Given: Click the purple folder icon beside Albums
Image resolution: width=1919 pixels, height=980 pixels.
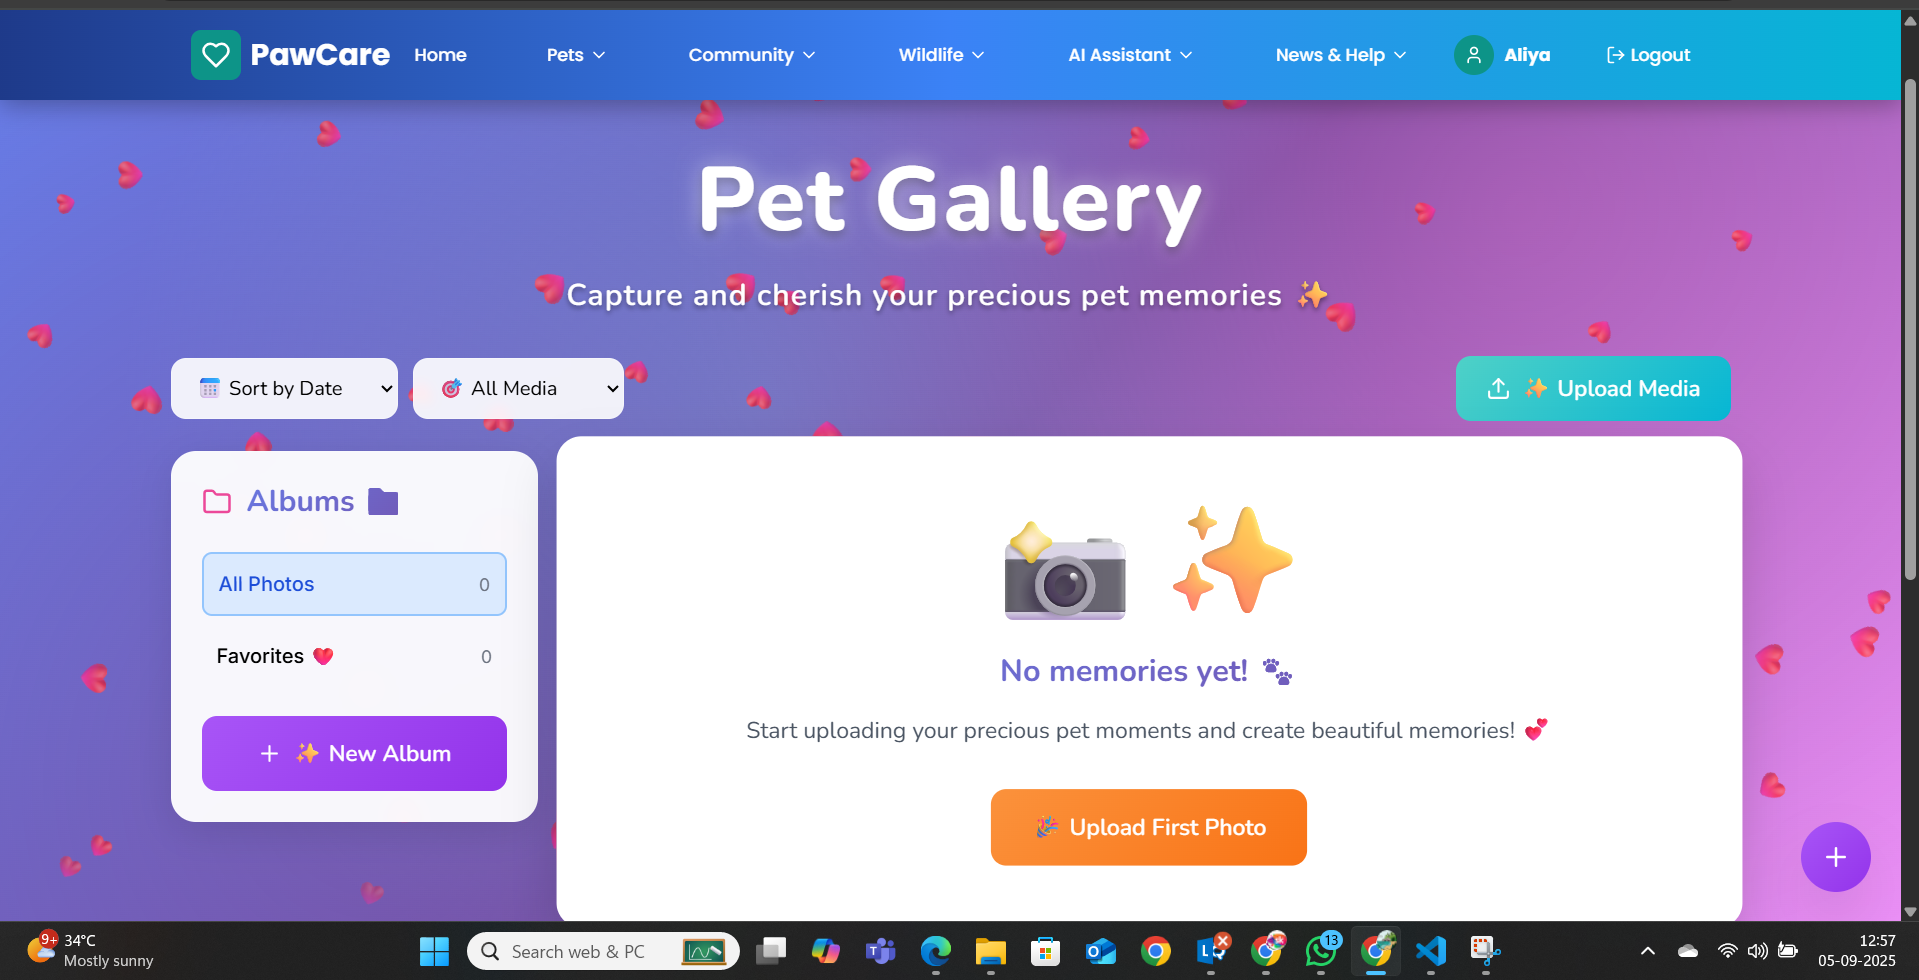Looking at the screenshot, I should [x=383, y=502].
